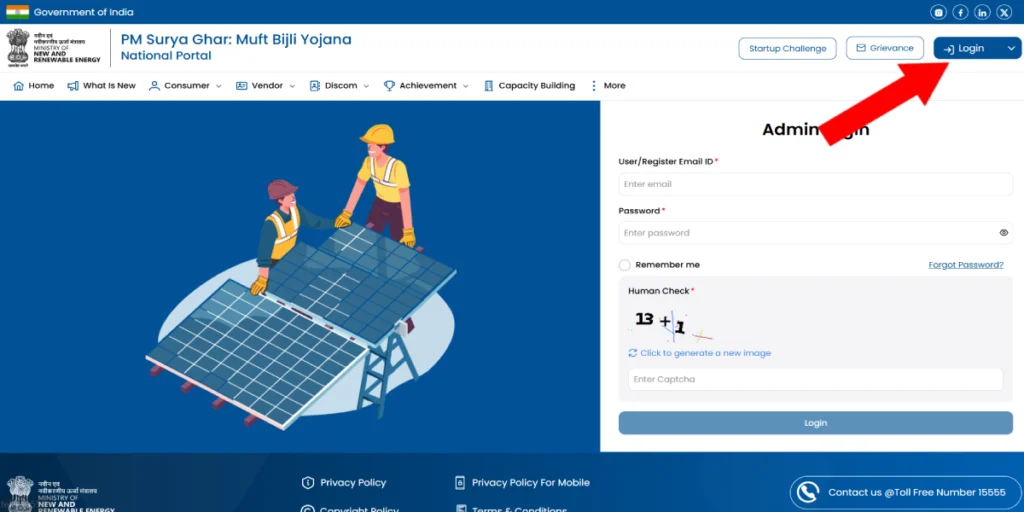1024x512 pixels.
Task: Click the Startup Challenge button
Action: (x=788, y=48)
